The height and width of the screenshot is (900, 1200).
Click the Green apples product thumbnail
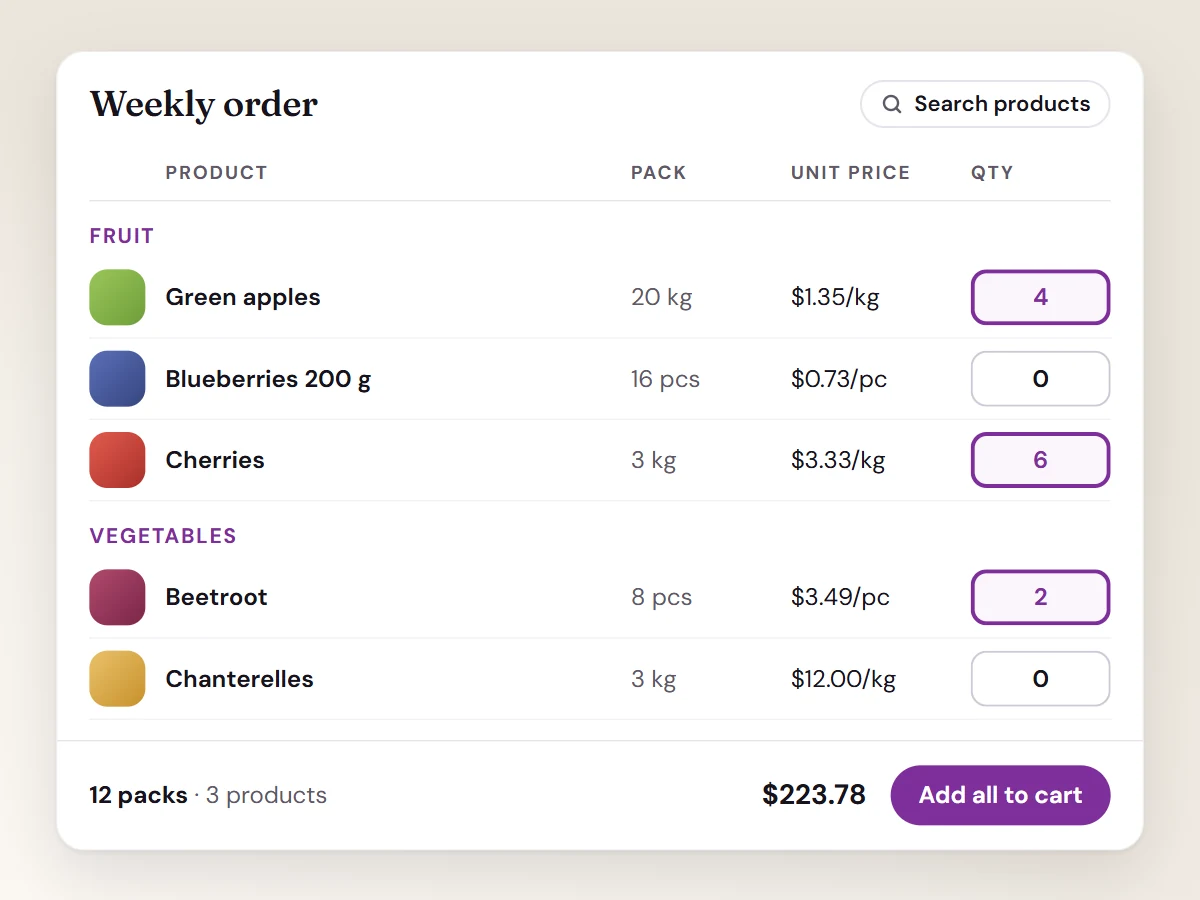[117, 297]
